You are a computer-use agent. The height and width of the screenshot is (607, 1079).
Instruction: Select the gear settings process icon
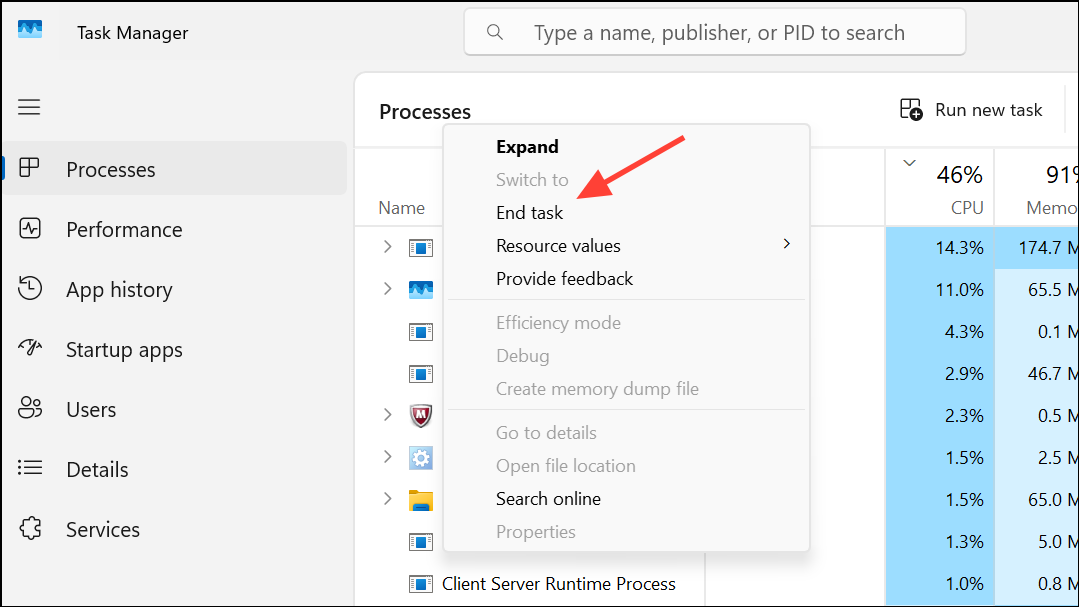(420, 458)
